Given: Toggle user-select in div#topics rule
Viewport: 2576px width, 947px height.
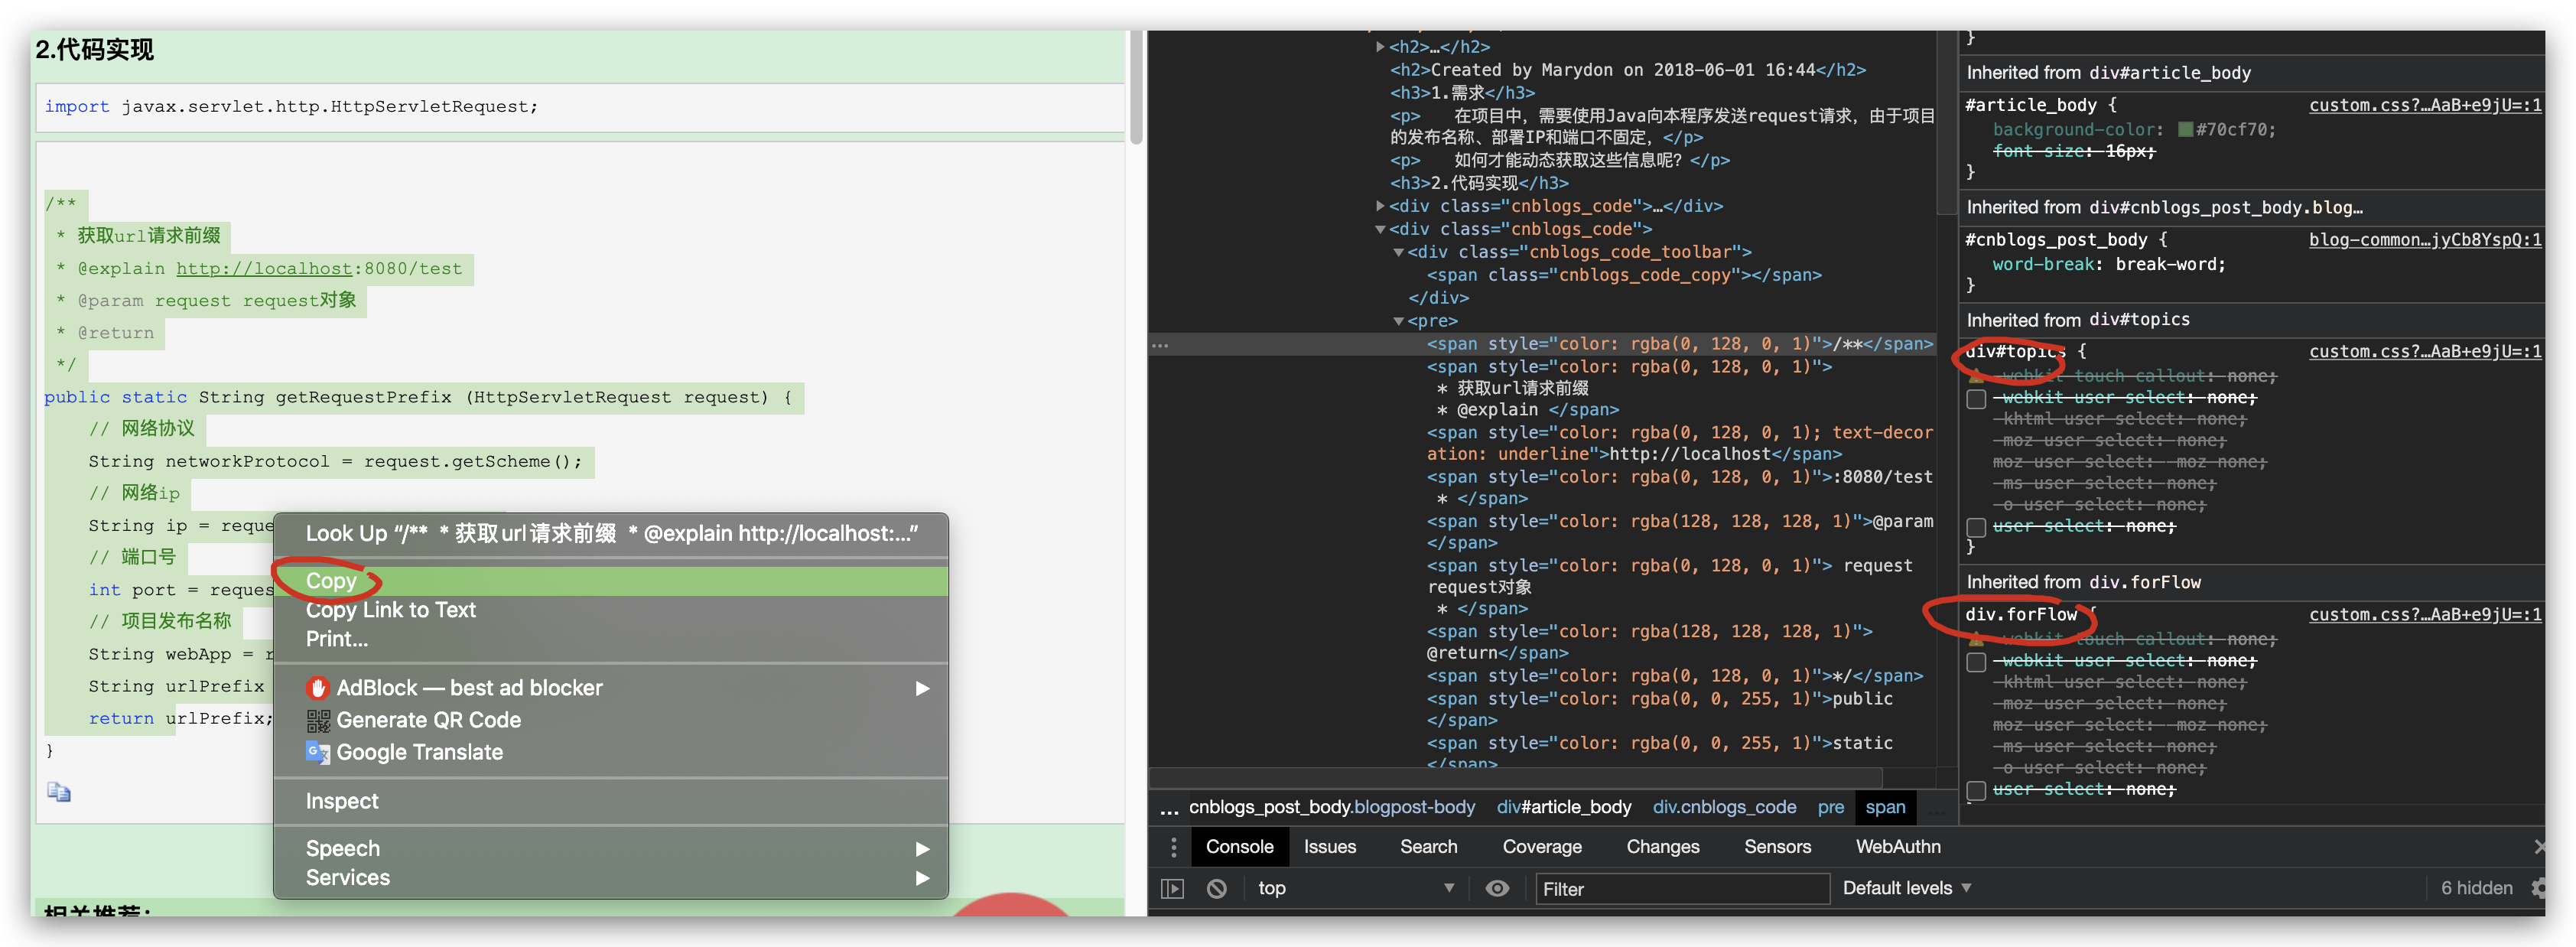Looking at the screenshot, I should 1976,527.
